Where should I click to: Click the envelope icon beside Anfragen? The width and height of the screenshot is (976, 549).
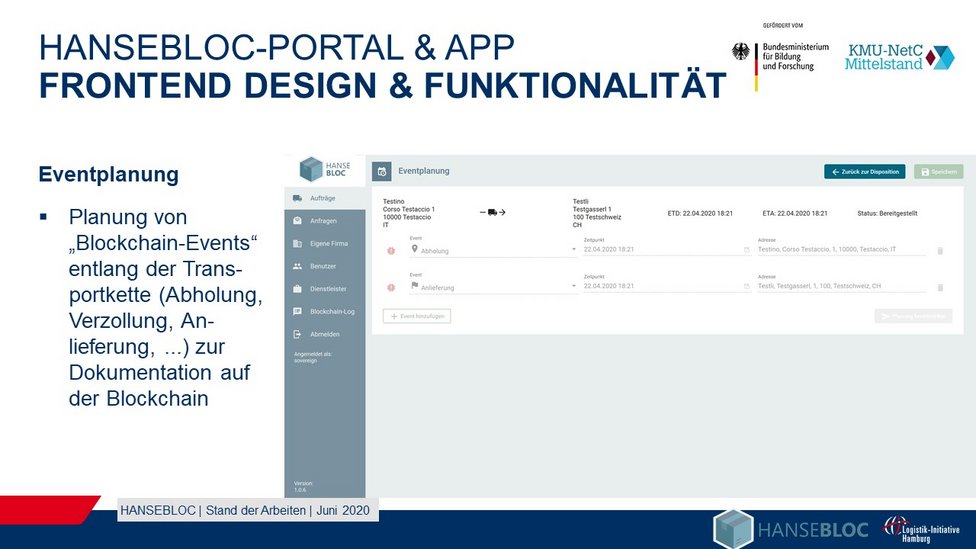[298, 220]
